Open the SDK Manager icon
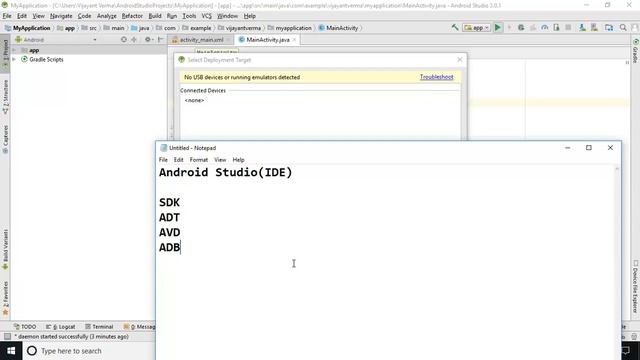The width and height of the screenshot is (640, 360). [594, 28]
